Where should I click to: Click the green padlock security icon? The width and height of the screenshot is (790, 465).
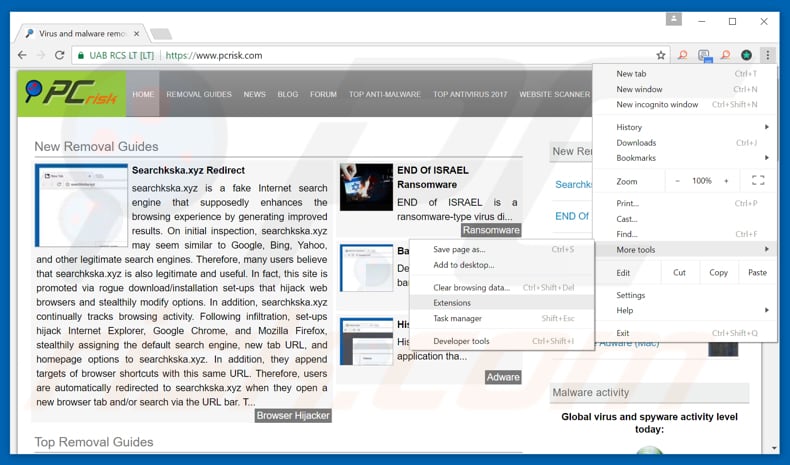pyautogui.click(x=81, y=55)
